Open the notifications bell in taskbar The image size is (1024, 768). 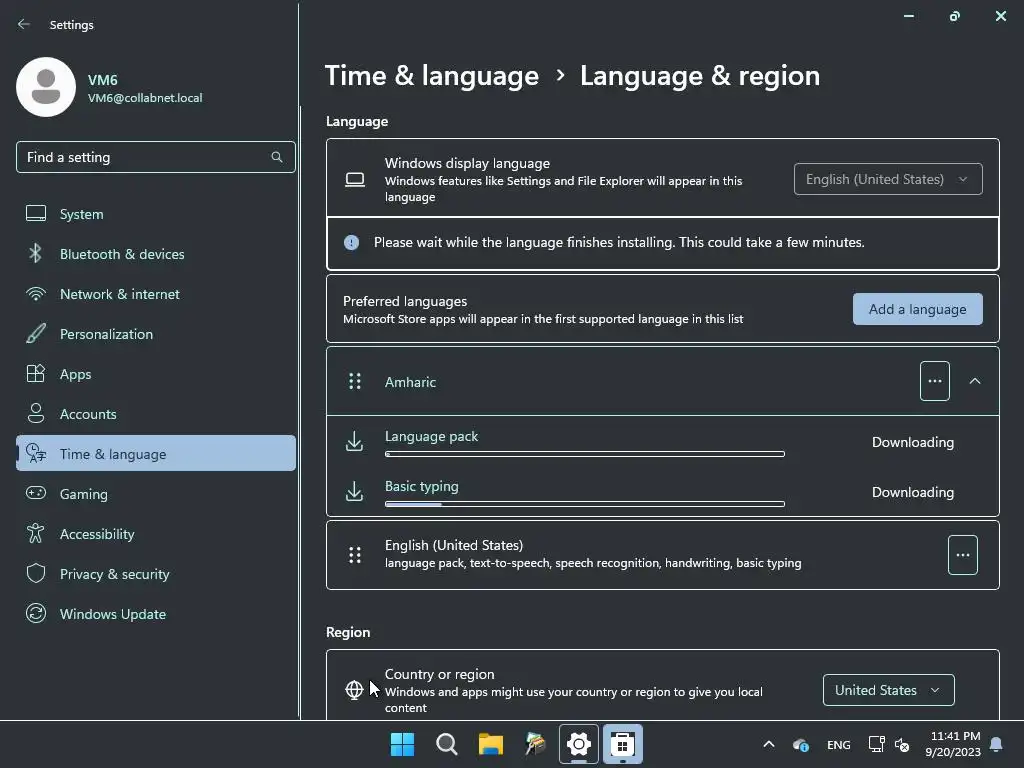click(x=997, y=744)
